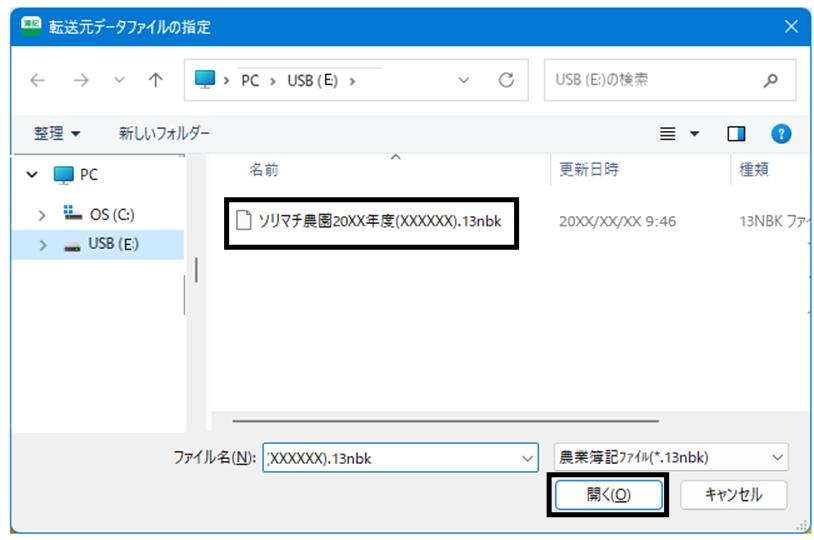814x540 pixels.
Task: Go up one folder level
Action: [155, 80]
